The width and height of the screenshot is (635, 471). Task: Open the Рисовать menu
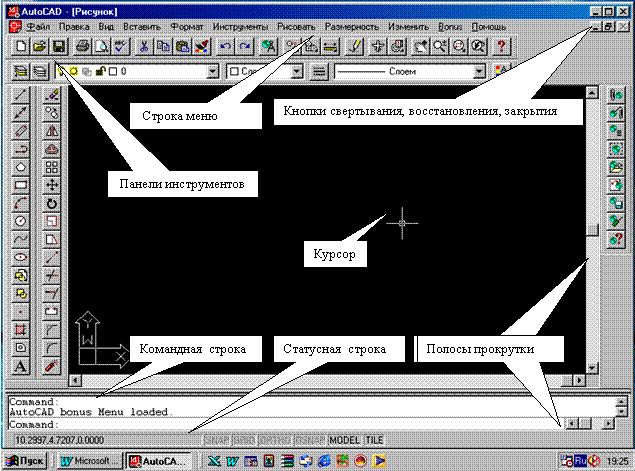point(296,27)
